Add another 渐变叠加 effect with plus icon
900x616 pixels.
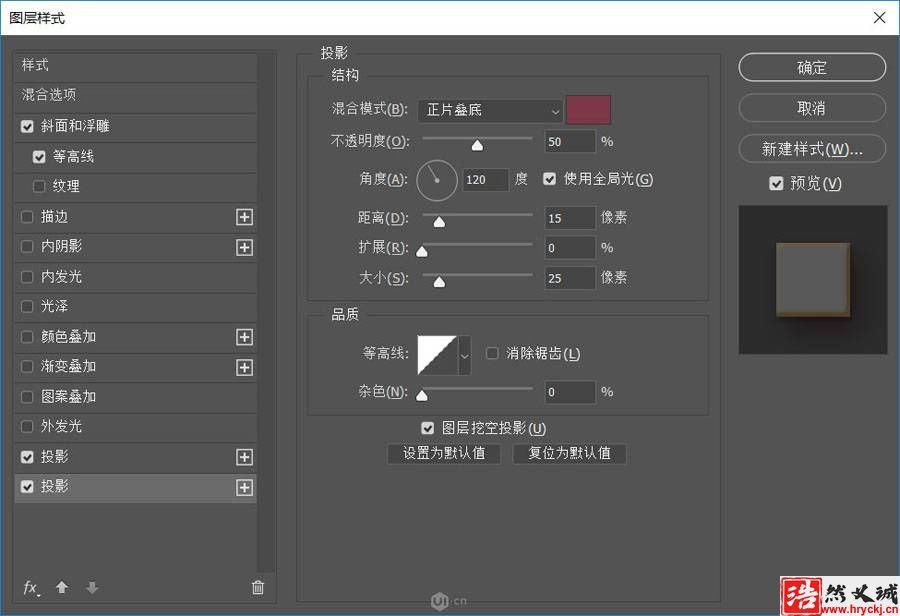click(245, 367)
